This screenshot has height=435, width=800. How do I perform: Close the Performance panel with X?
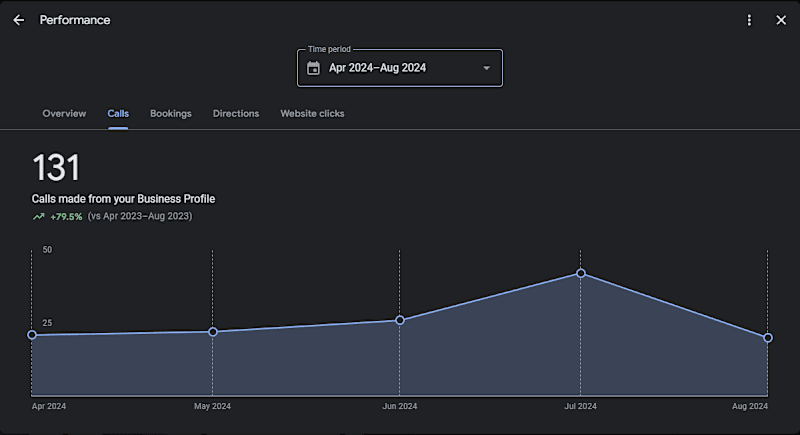pyautogui.click(x=781, y=20)
